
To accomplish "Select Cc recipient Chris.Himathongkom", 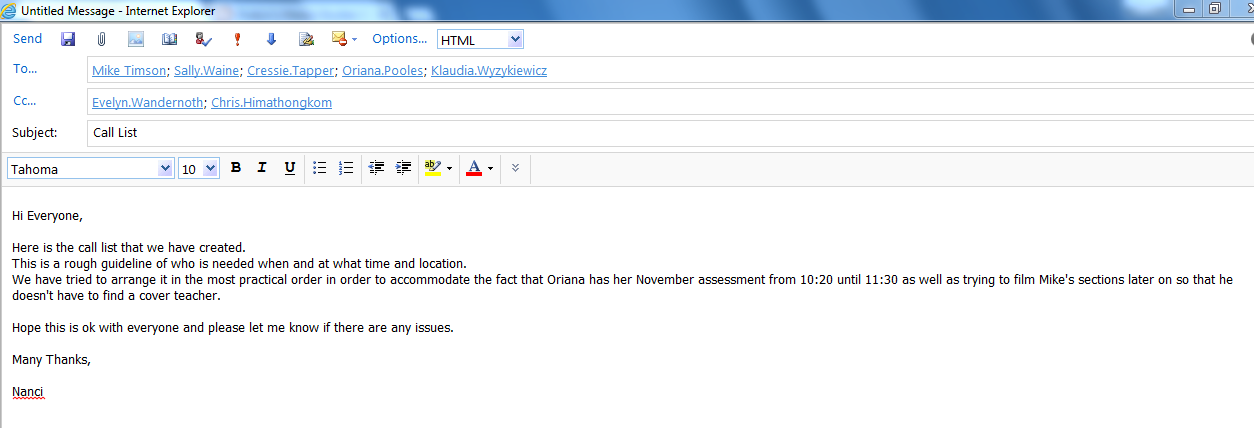I will (271, 103).
